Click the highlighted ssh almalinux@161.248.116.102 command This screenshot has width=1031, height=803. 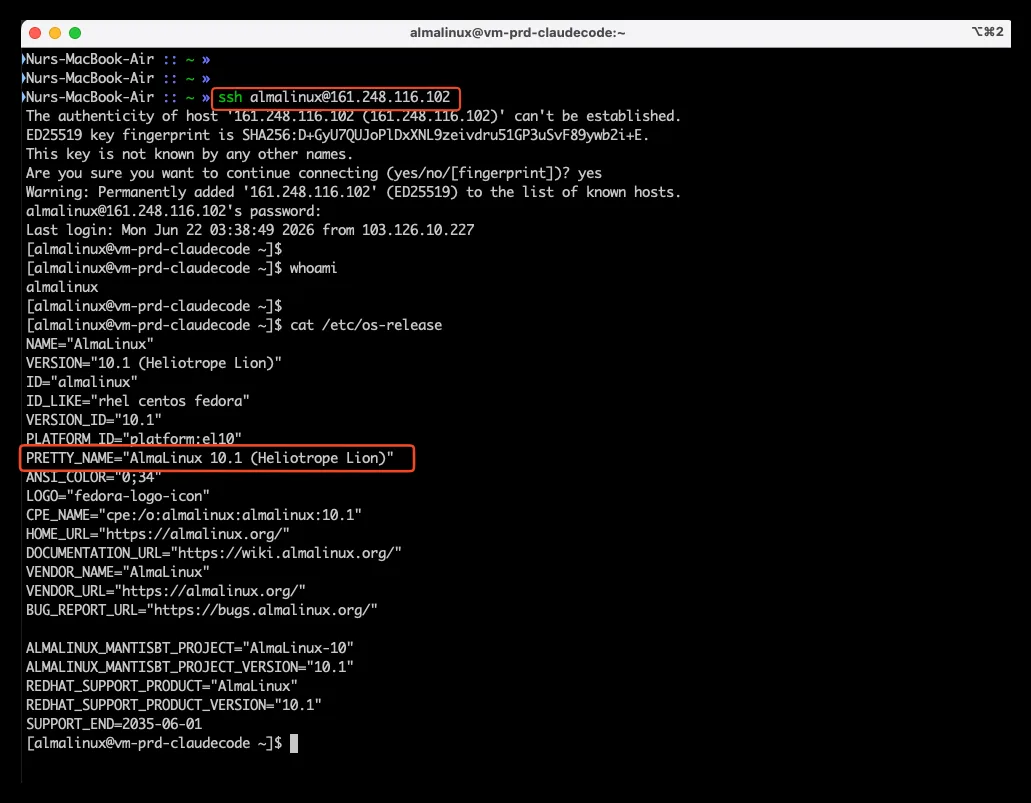pos(336,97)
